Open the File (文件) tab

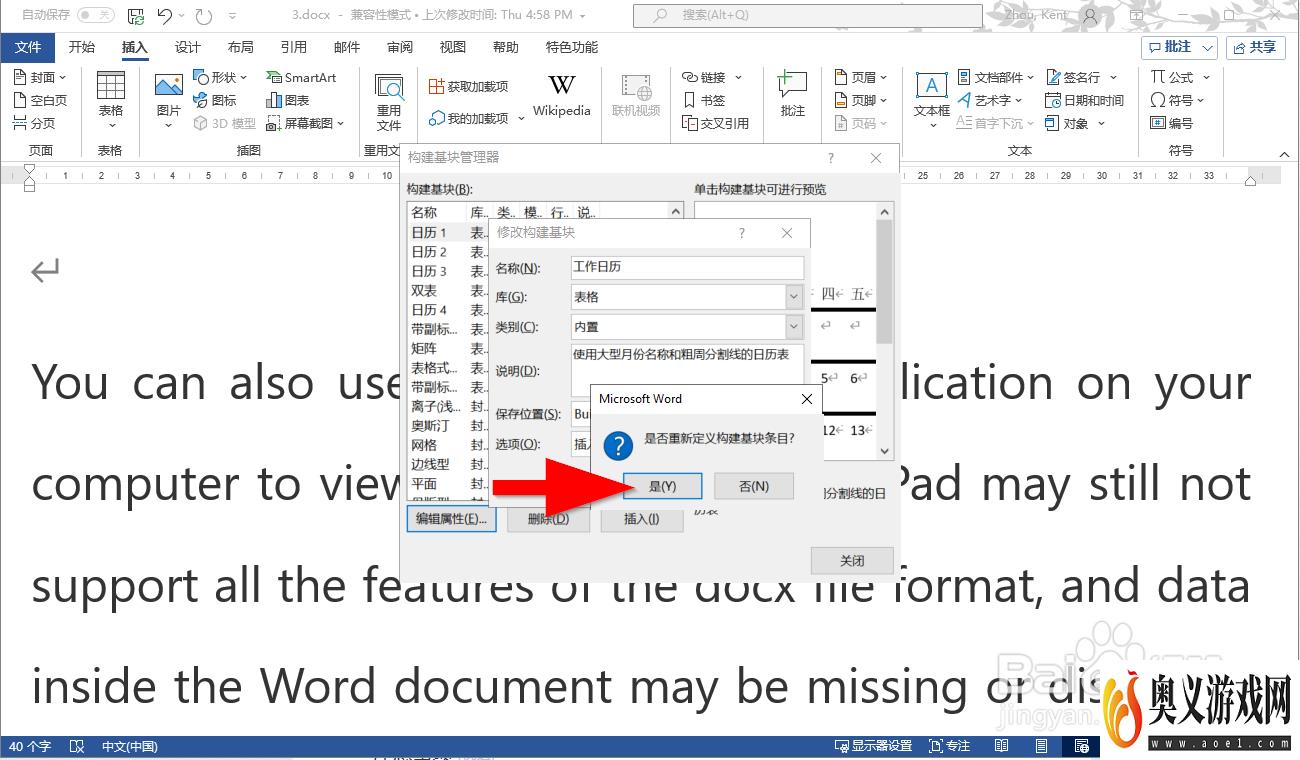pyautogui.click(x=28, y=47)
